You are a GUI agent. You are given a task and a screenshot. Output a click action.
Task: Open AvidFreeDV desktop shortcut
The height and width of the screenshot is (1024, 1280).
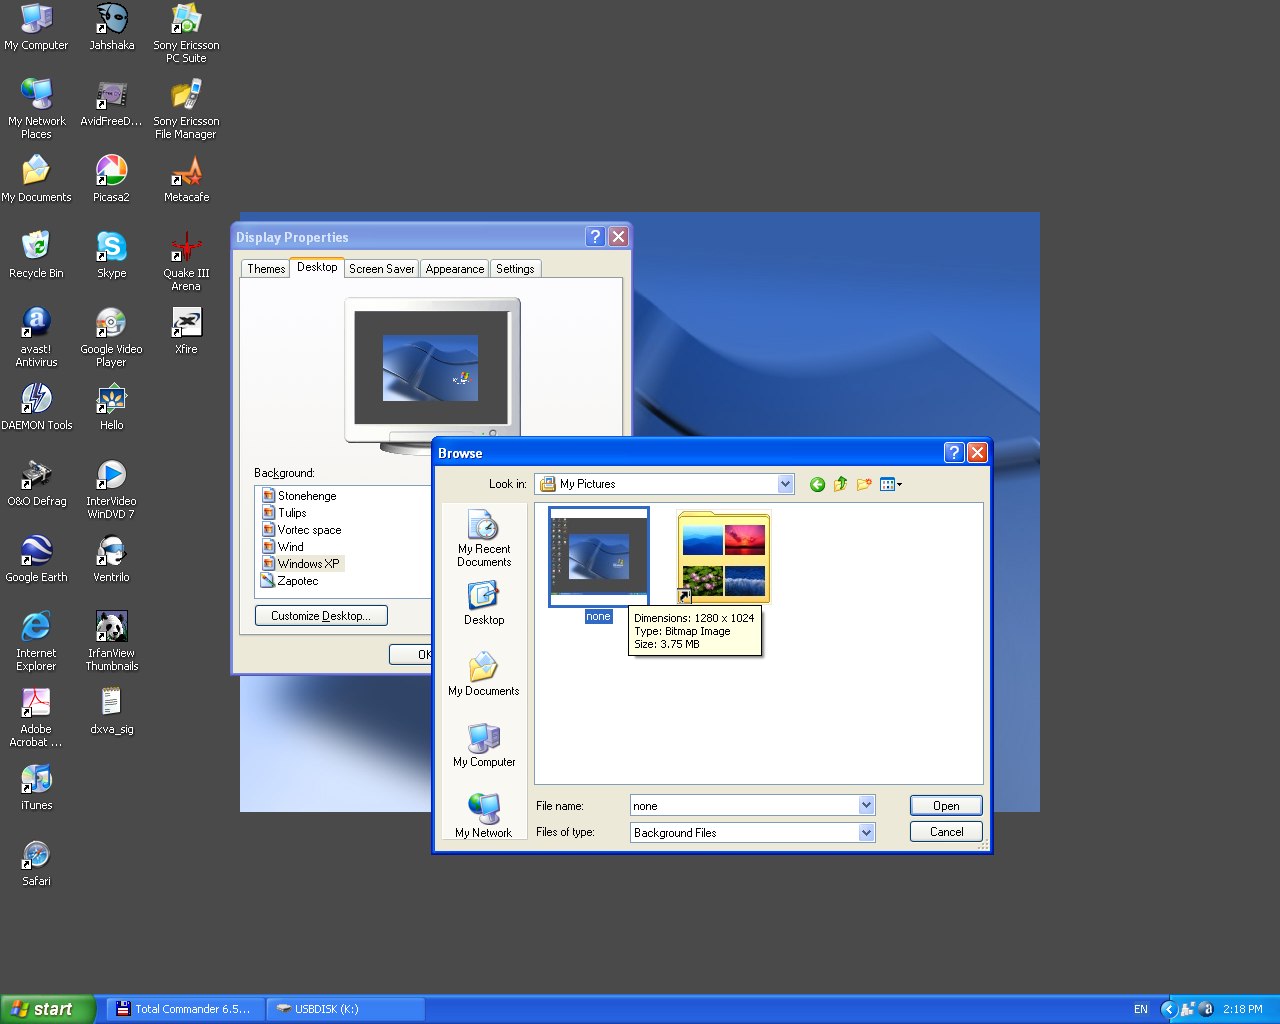point(111,103)
